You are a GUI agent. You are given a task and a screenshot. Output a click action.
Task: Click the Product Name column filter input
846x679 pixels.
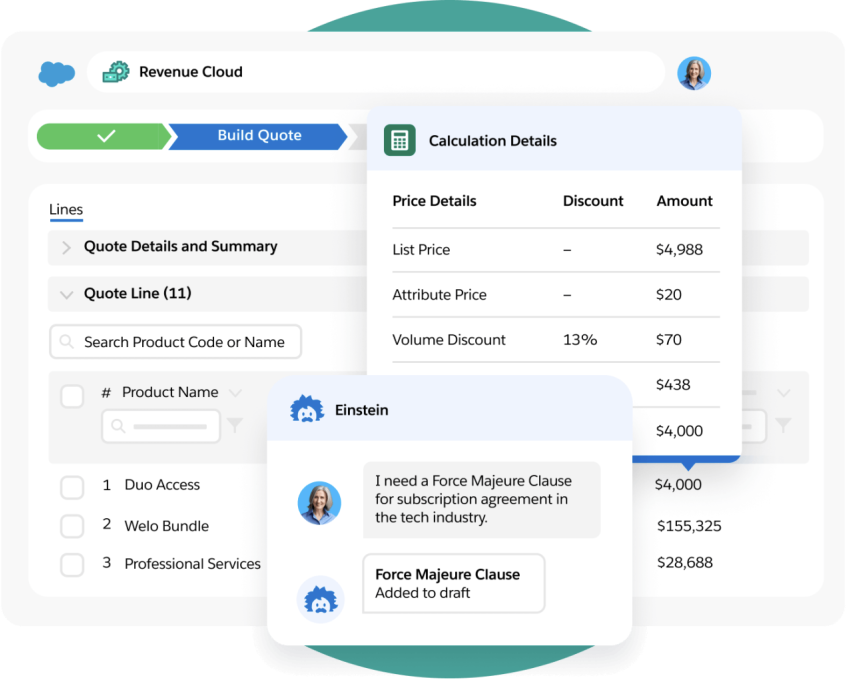coord(161,426)
